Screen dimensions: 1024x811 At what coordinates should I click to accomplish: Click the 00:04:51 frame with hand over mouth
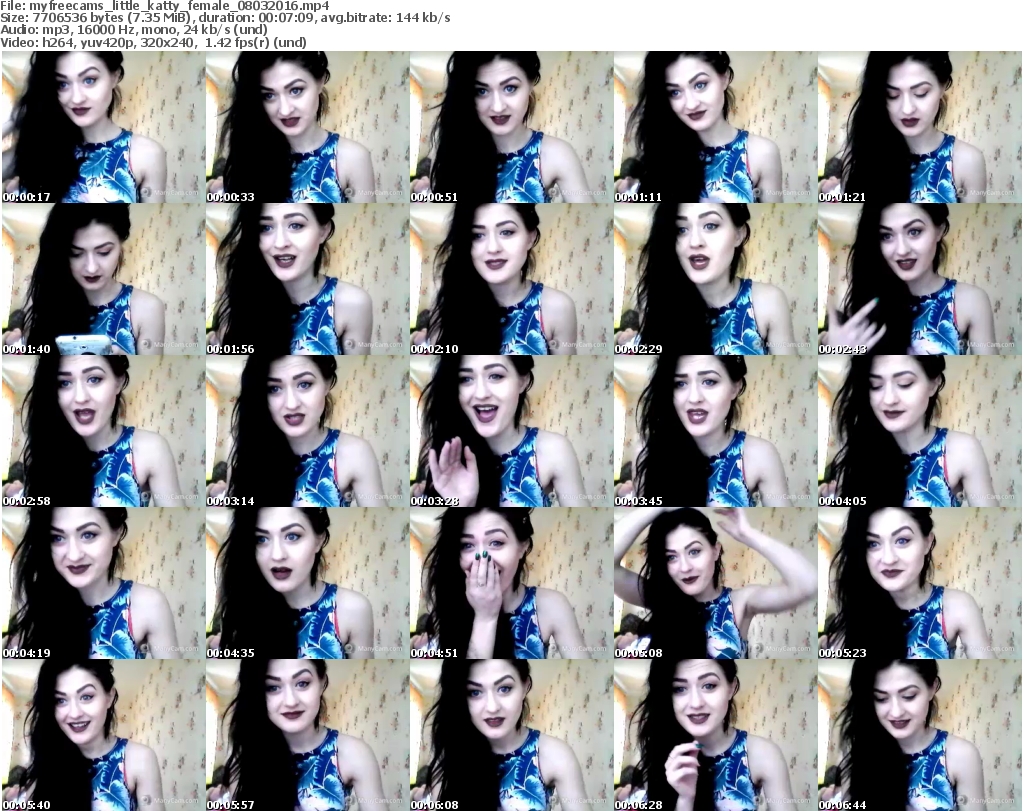tap(511, 583)
